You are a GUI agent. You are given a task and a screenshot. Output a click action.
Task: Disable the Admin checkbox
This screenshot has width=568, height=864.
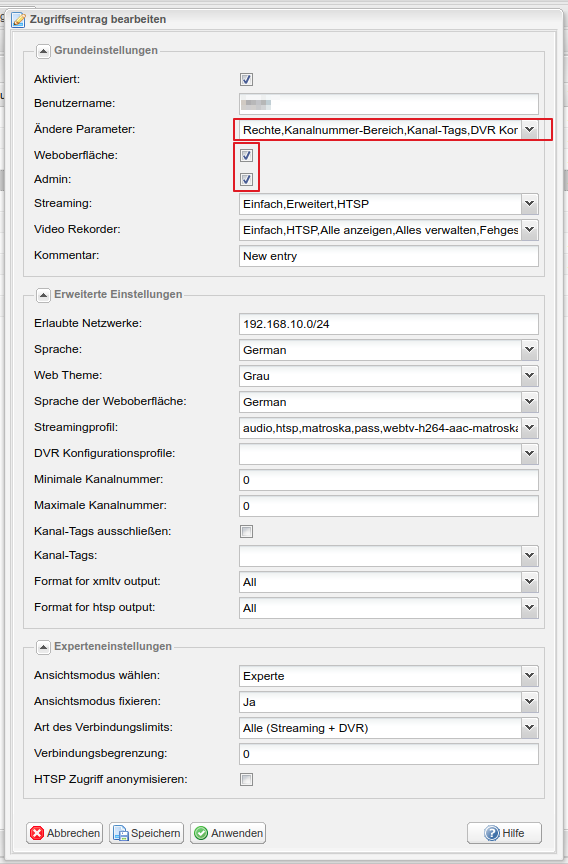point(246,180)
